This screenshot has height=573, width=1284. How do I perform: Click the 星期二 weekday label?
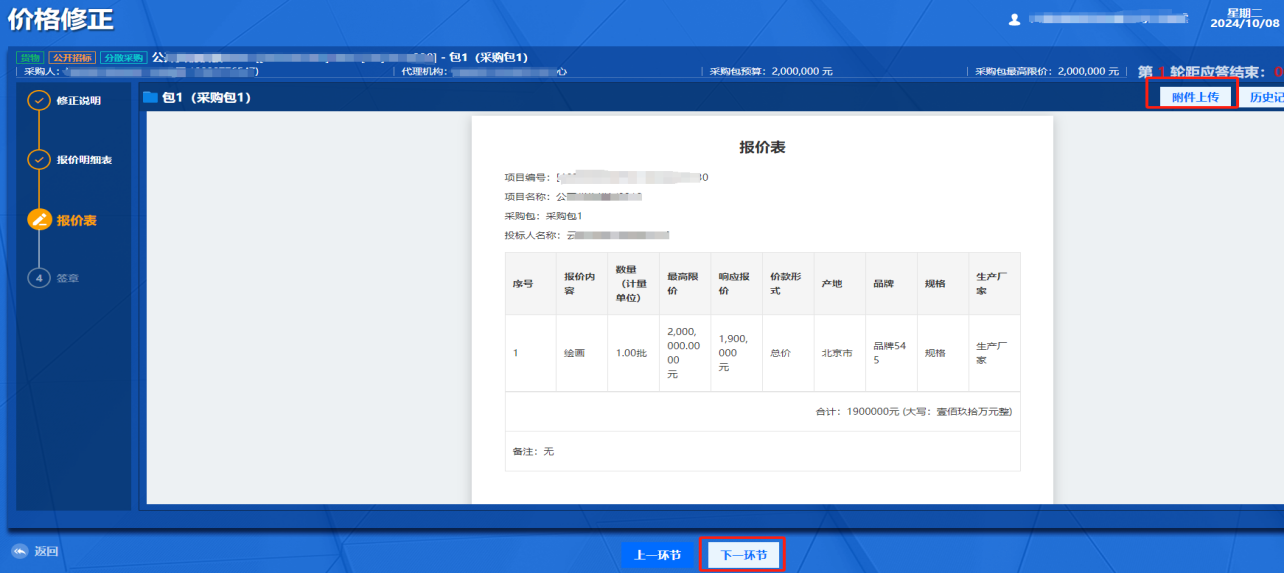tap(1246, 11)
